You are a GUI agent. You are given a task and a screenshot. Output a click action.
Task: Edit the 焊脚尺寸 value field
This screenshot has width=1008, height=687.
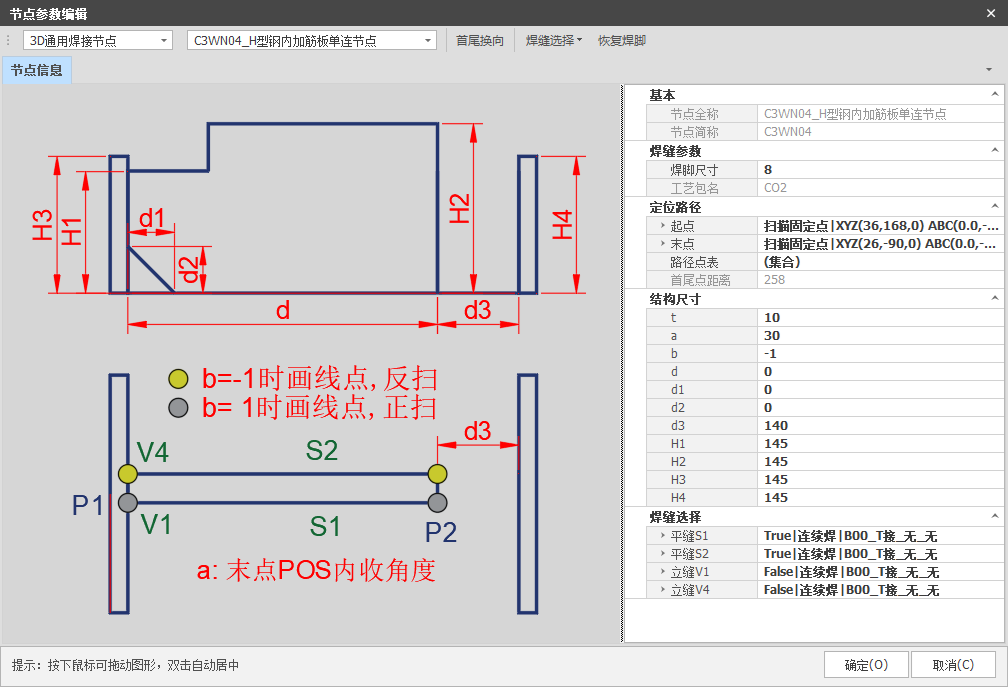(x=880, y=170)
